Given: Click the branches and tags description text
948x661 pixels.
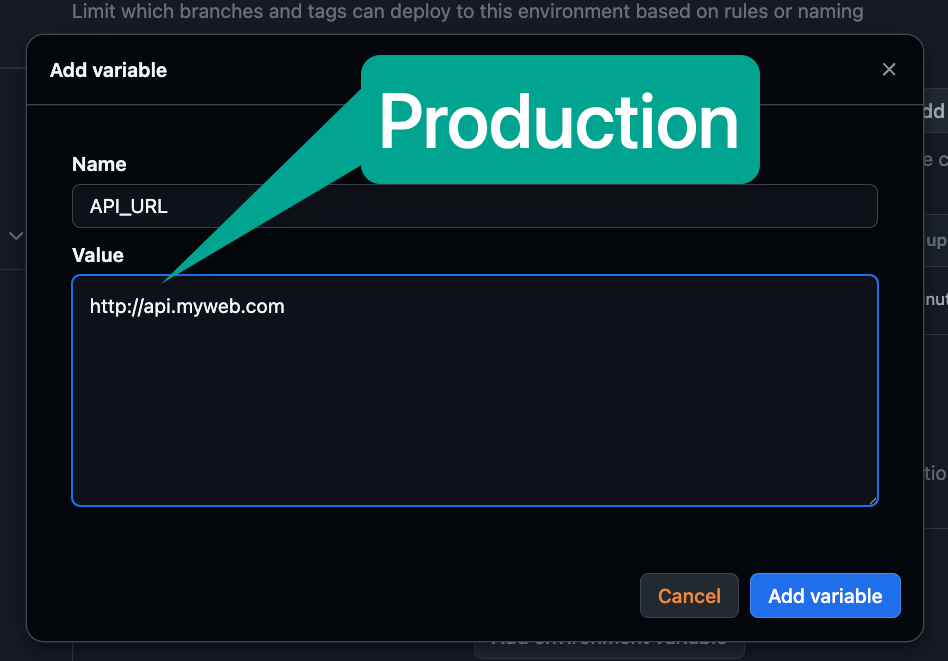Looking at the screenshot, I should 467,13.
